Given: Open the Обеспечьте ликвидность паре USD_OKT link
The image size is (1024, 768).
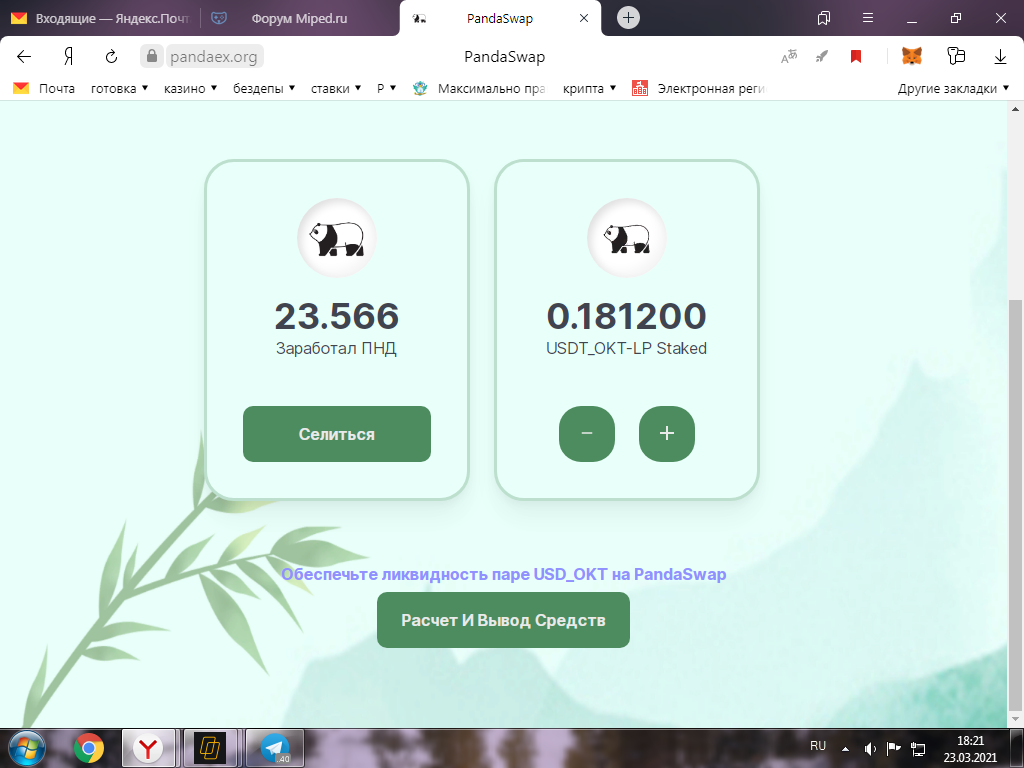Looking at the screenshot, I should click(504, 574).
